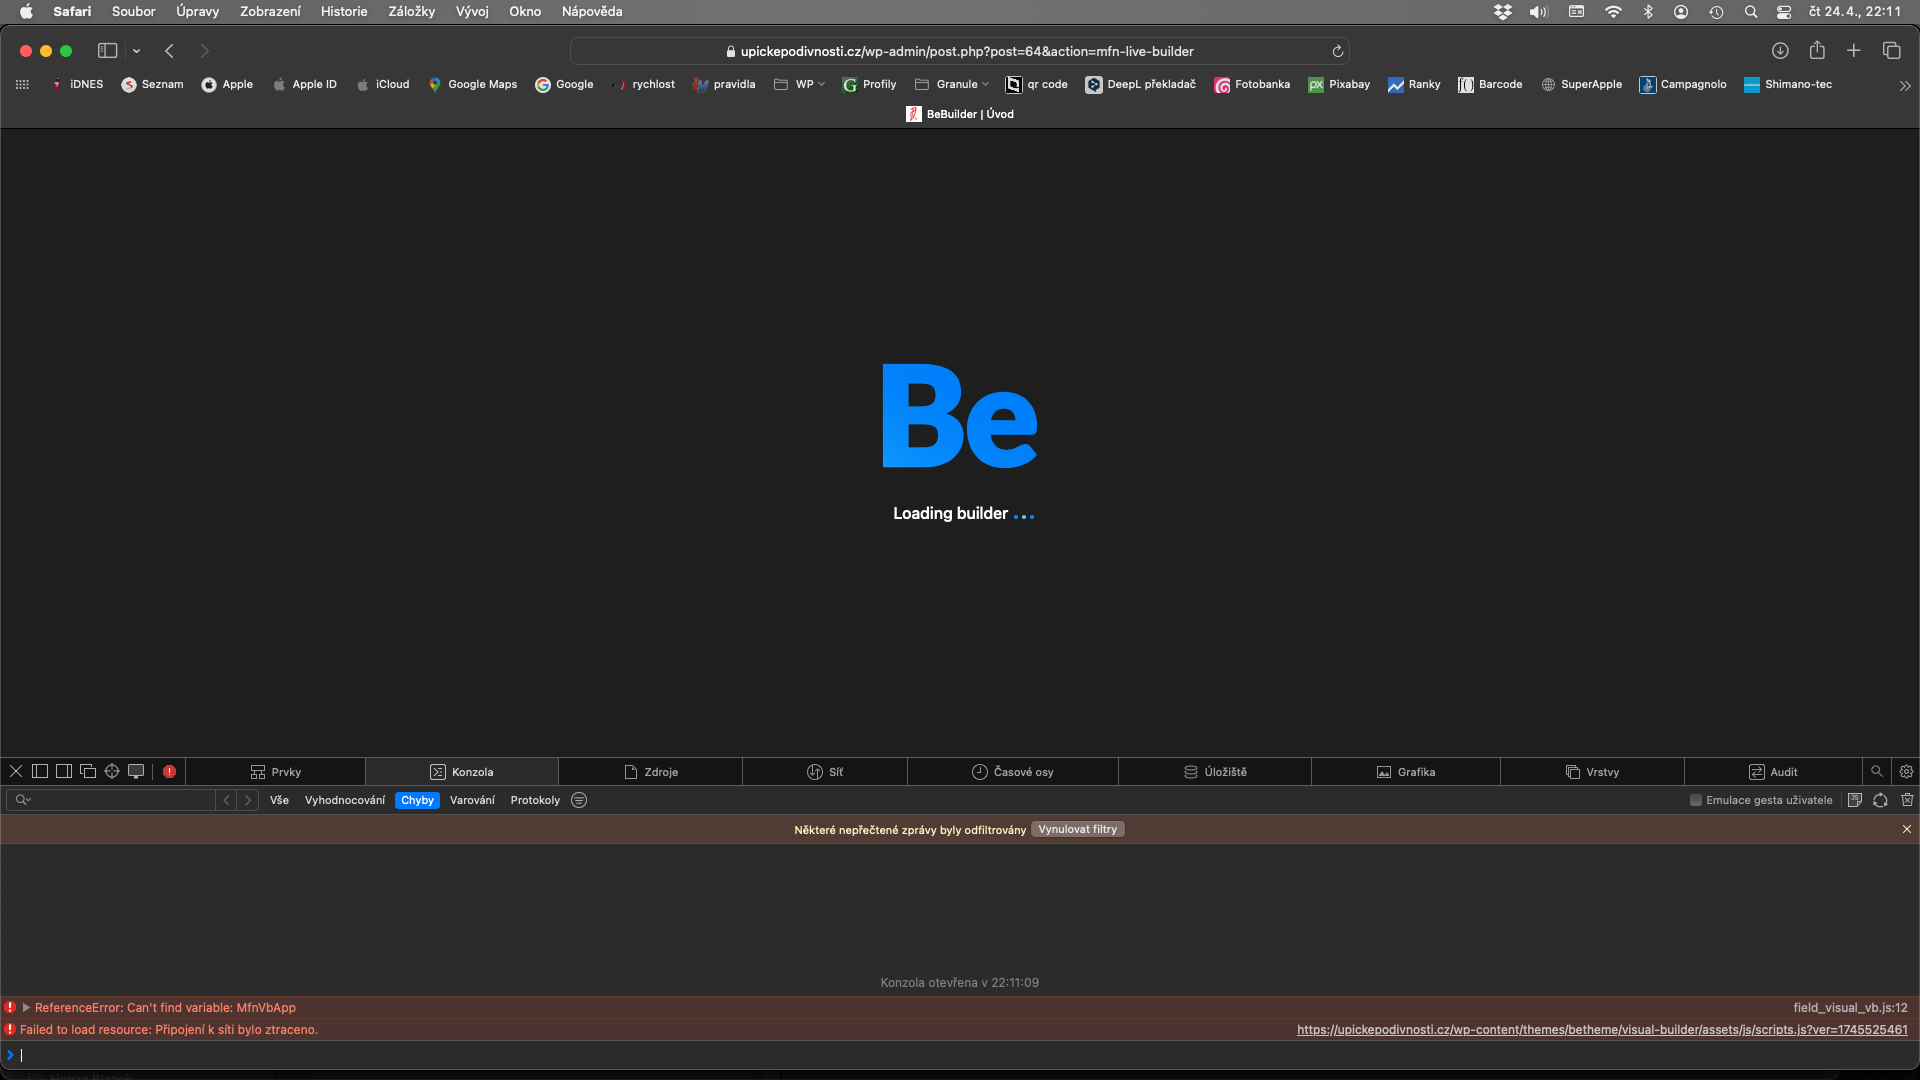Dock inspector to bottom icon
The width and height of the screenshot is (1920, 1080).
[x=40, y=771]
